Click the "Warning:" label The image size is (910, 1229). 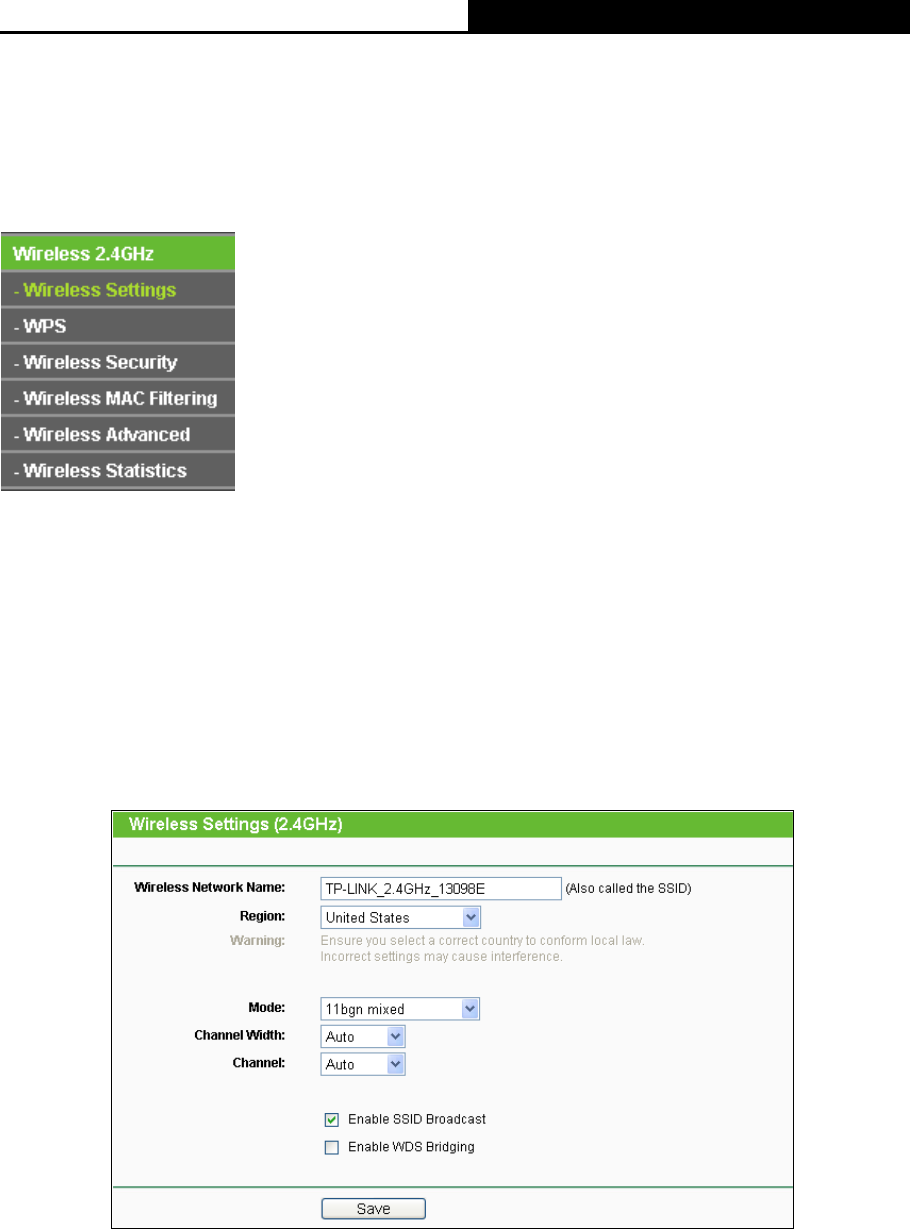(x=258, y=940)
